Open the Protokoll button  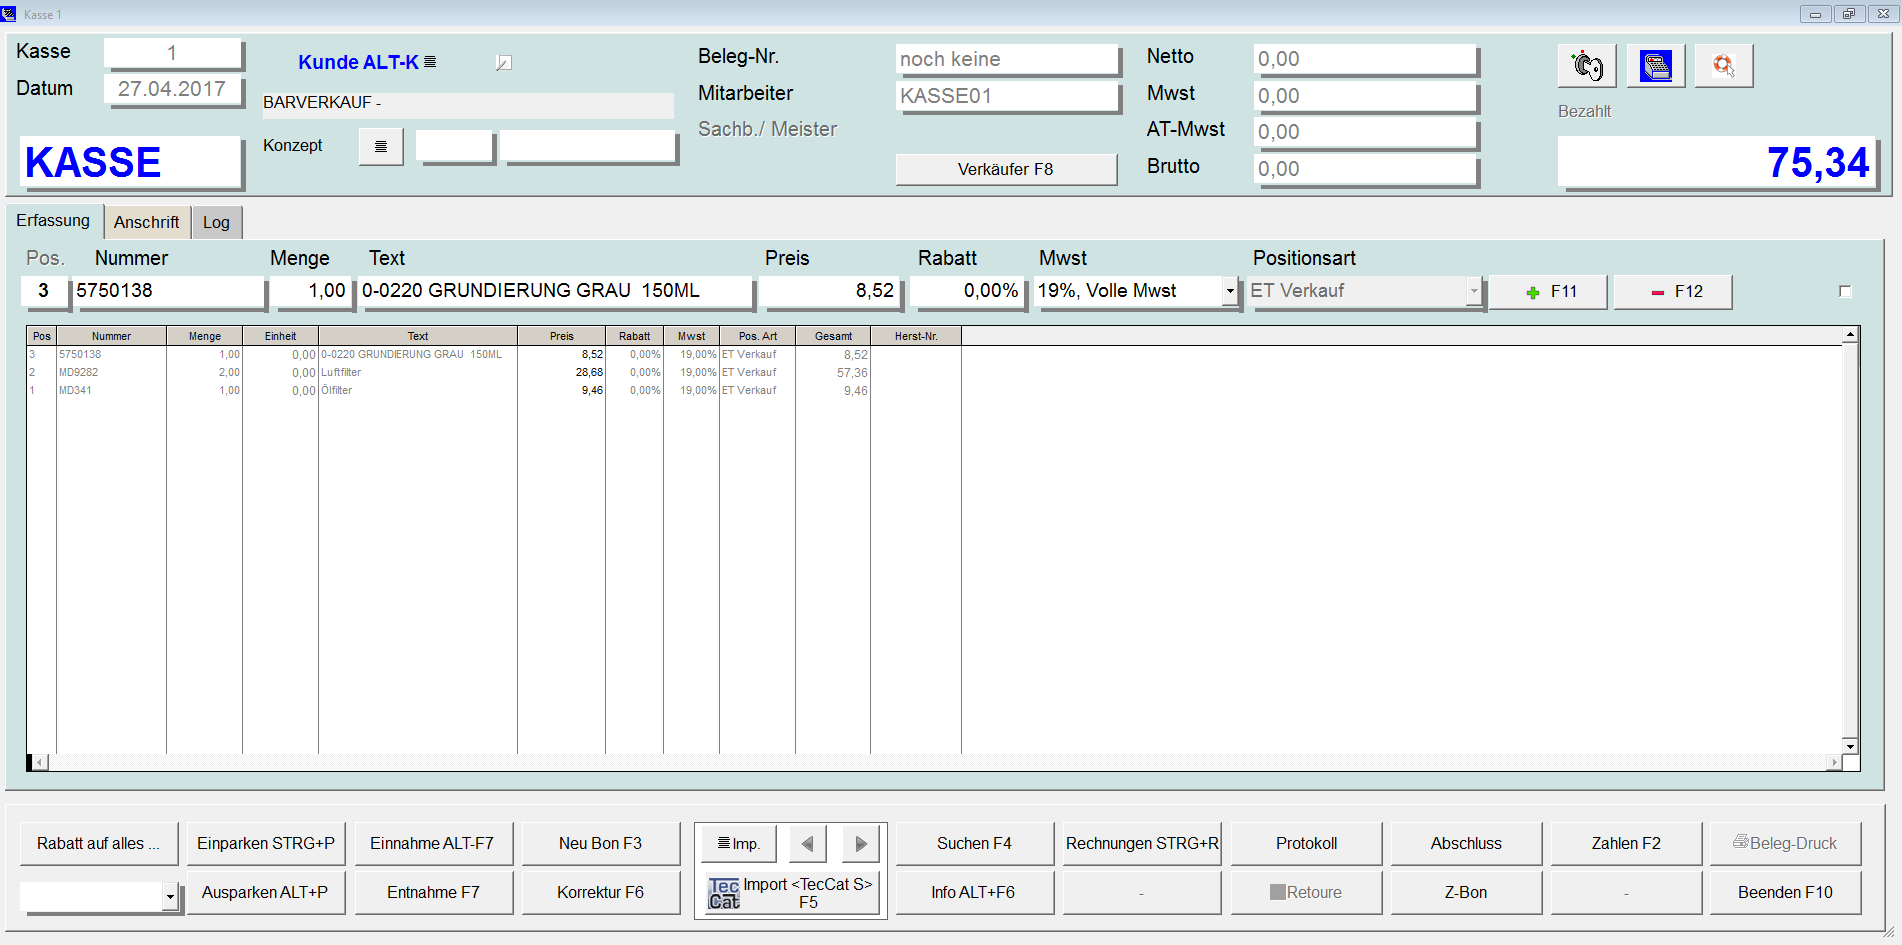pos(1306,844)
